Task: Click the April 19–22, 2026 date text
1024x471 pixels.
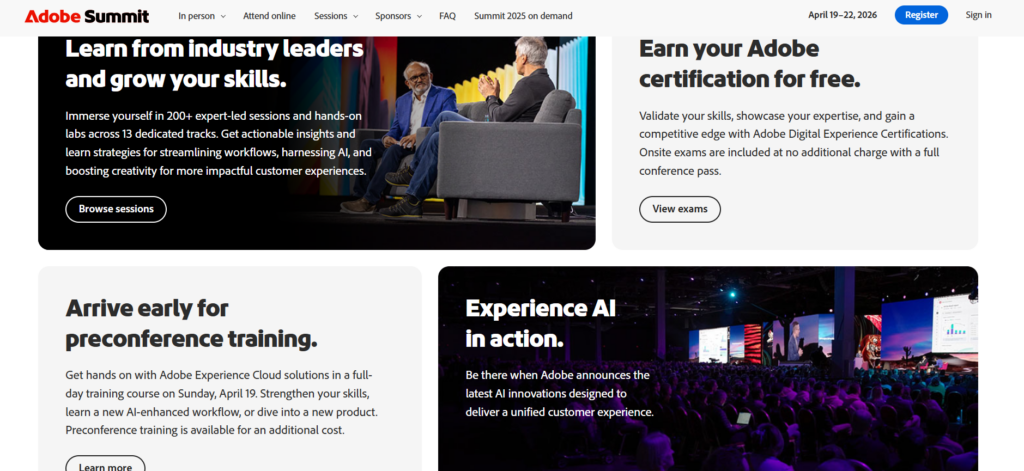Action: (842, 15)
